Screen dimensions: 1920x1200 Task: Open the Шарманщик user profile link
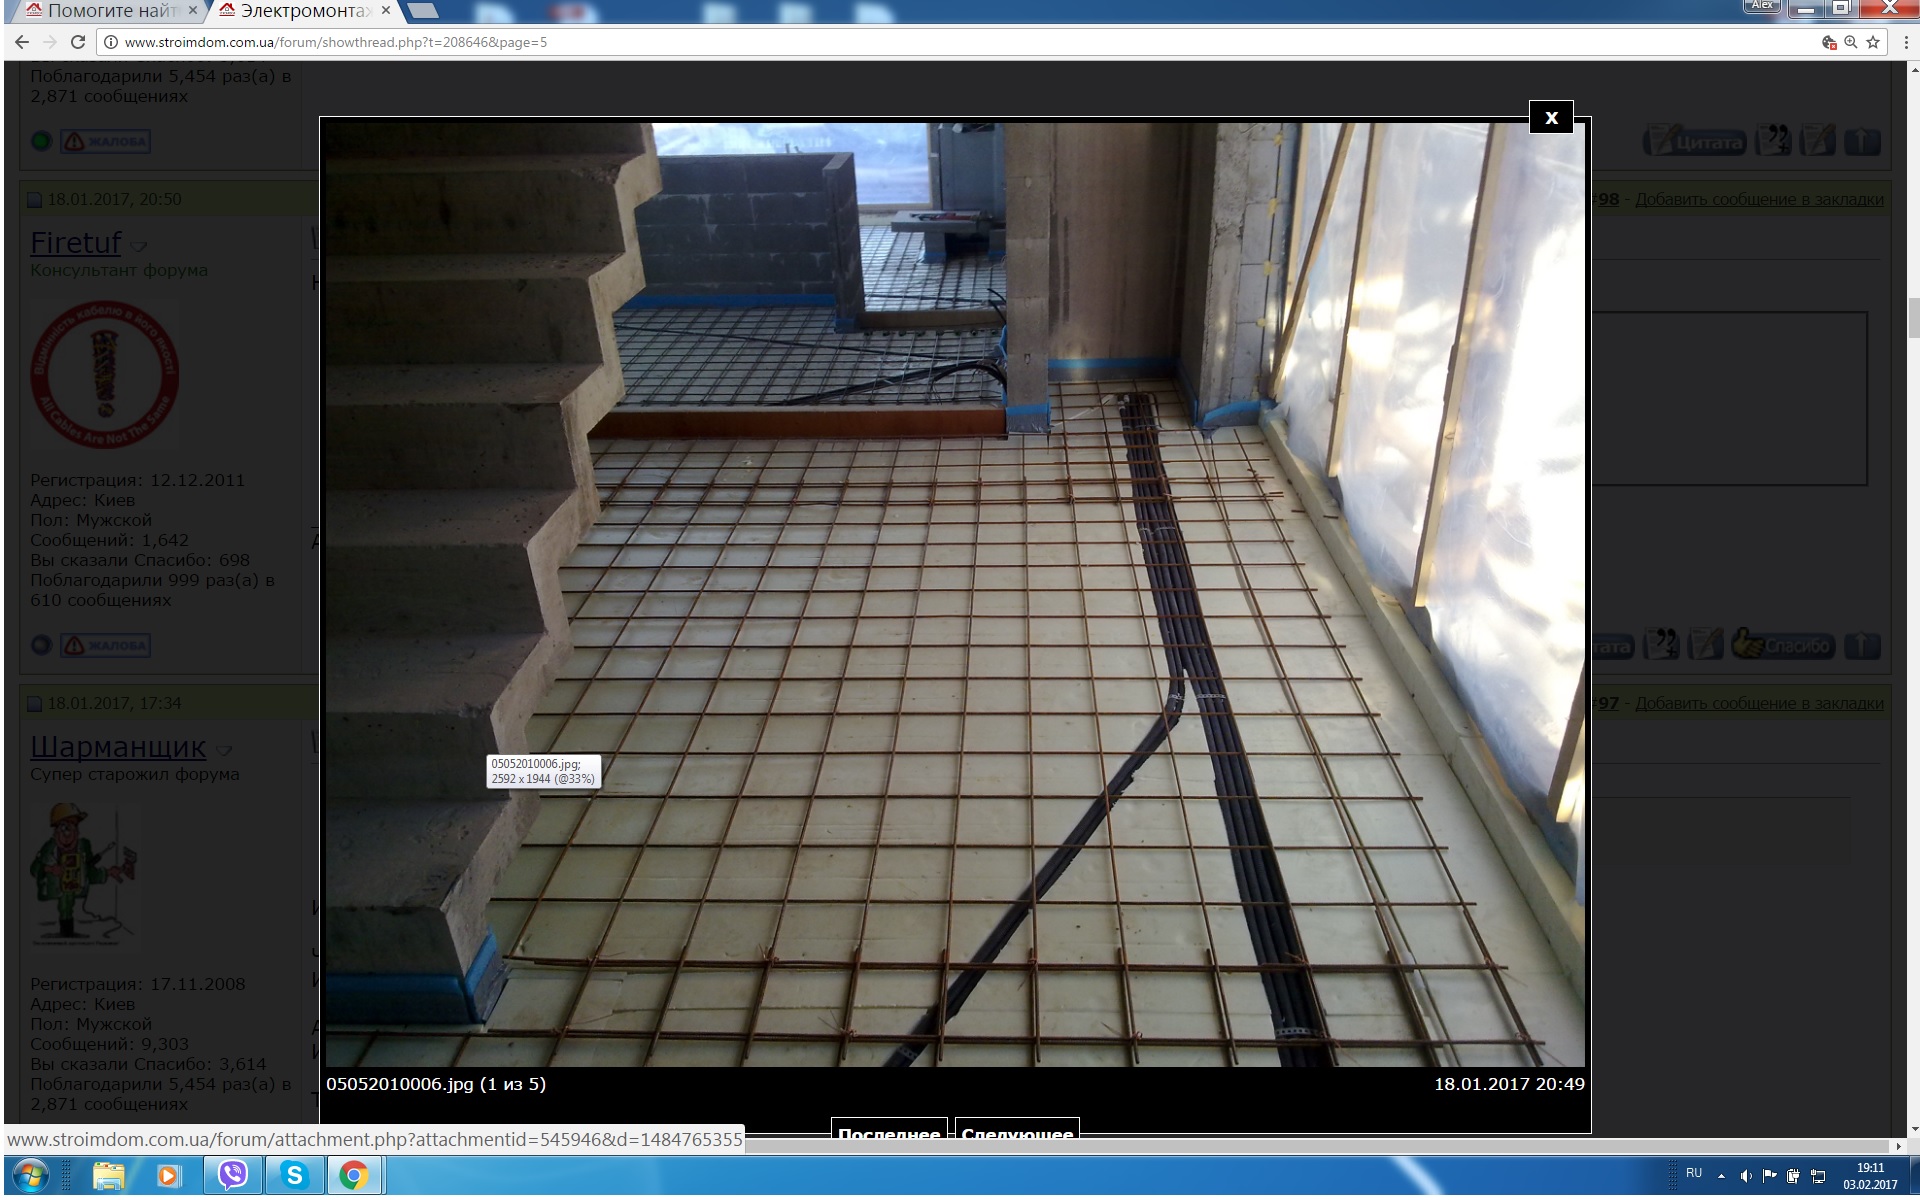[x=118, y=747]
